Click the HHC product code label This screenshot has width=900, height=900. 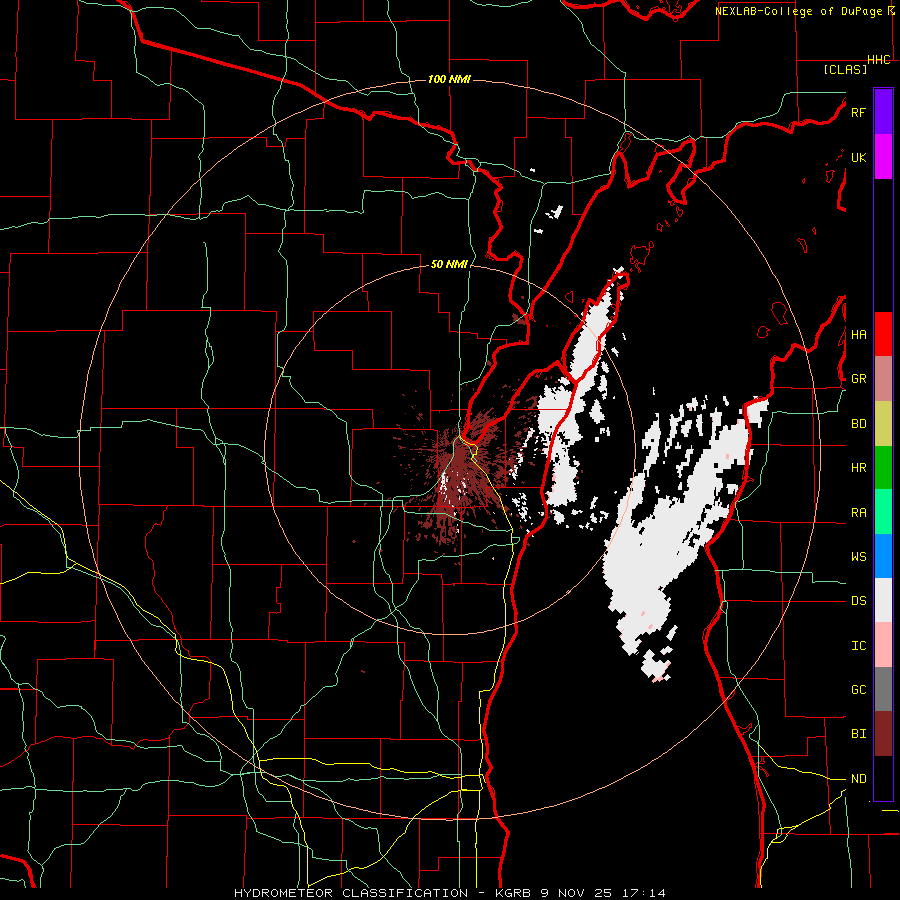(x=879, y=60)
